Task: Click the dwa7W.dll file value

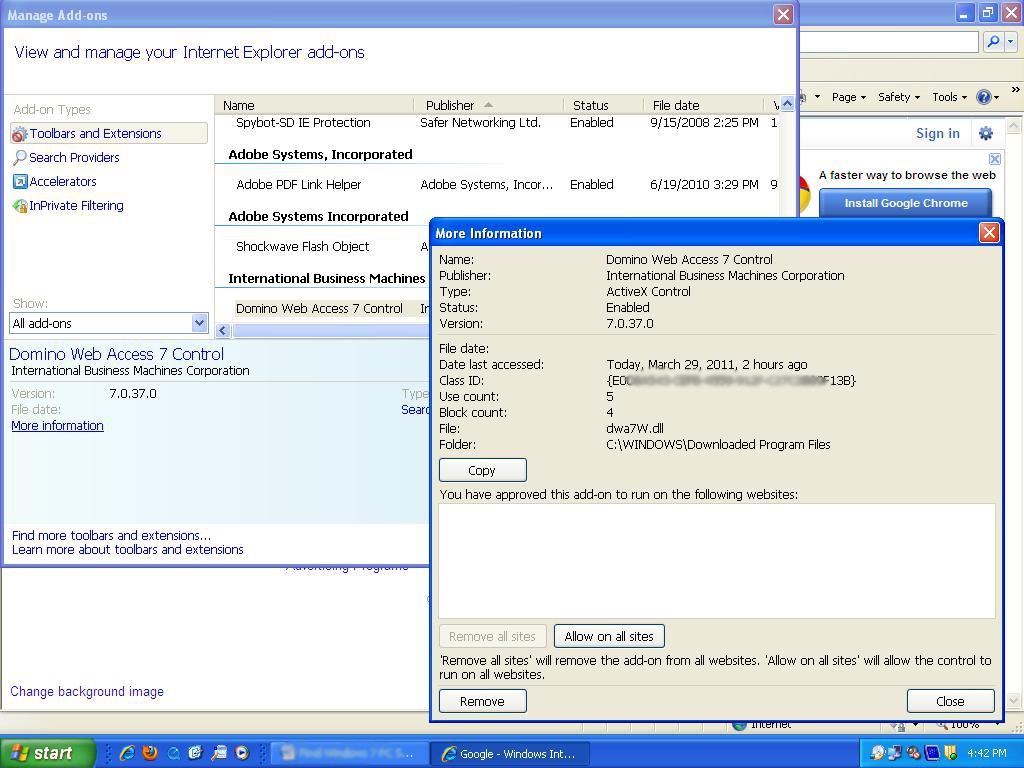Action: pos(635,429)
